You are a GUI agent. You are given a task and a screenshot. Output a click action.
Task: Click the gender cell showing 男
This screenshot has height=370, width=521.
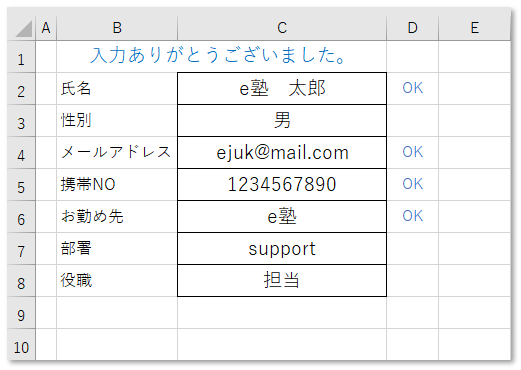coord(282,121)
